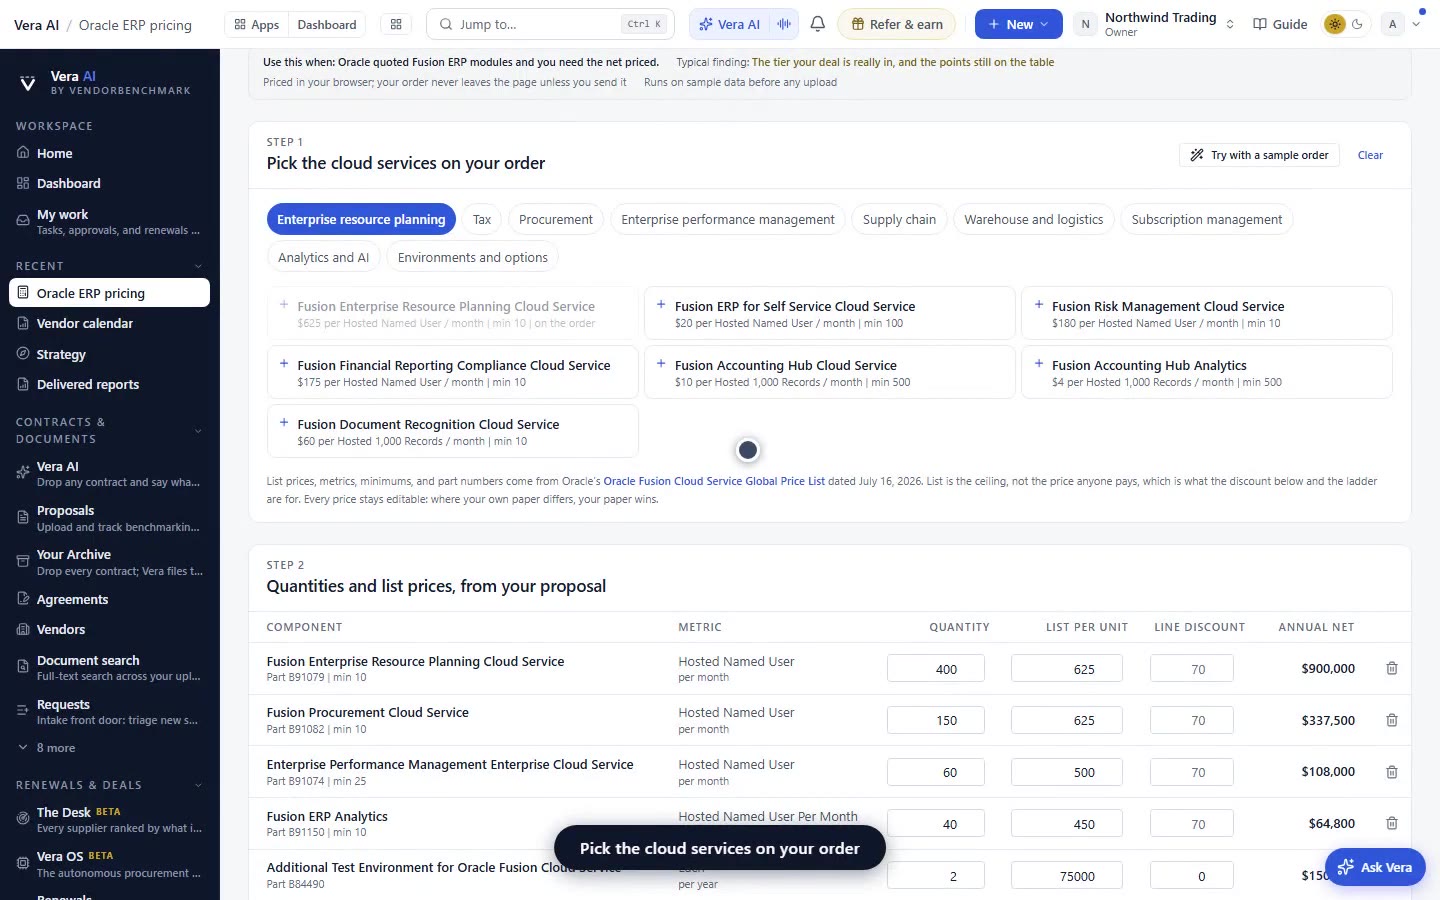Viewport: 1440px width, 900px height.
Task: Open the Vera OS chip icon
Action: tap(23, 863)
